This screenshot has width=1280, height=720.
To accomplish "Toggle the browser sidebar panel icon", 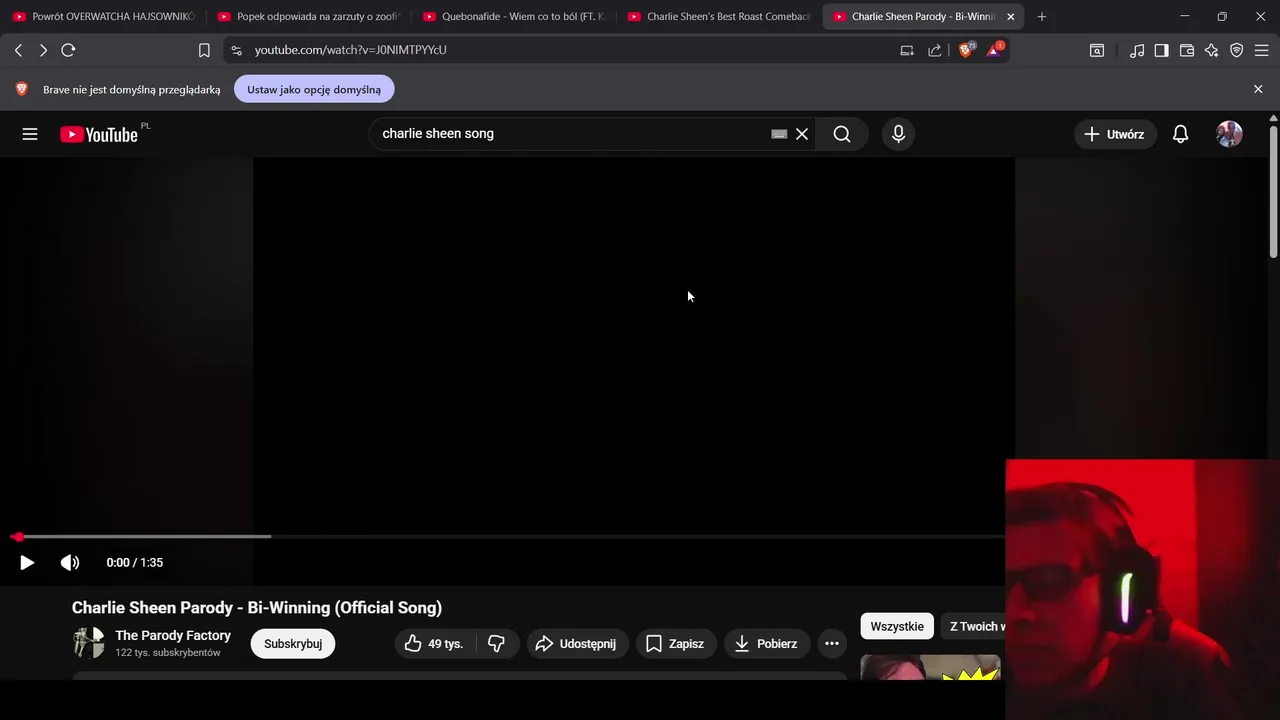I will 1161,50.
